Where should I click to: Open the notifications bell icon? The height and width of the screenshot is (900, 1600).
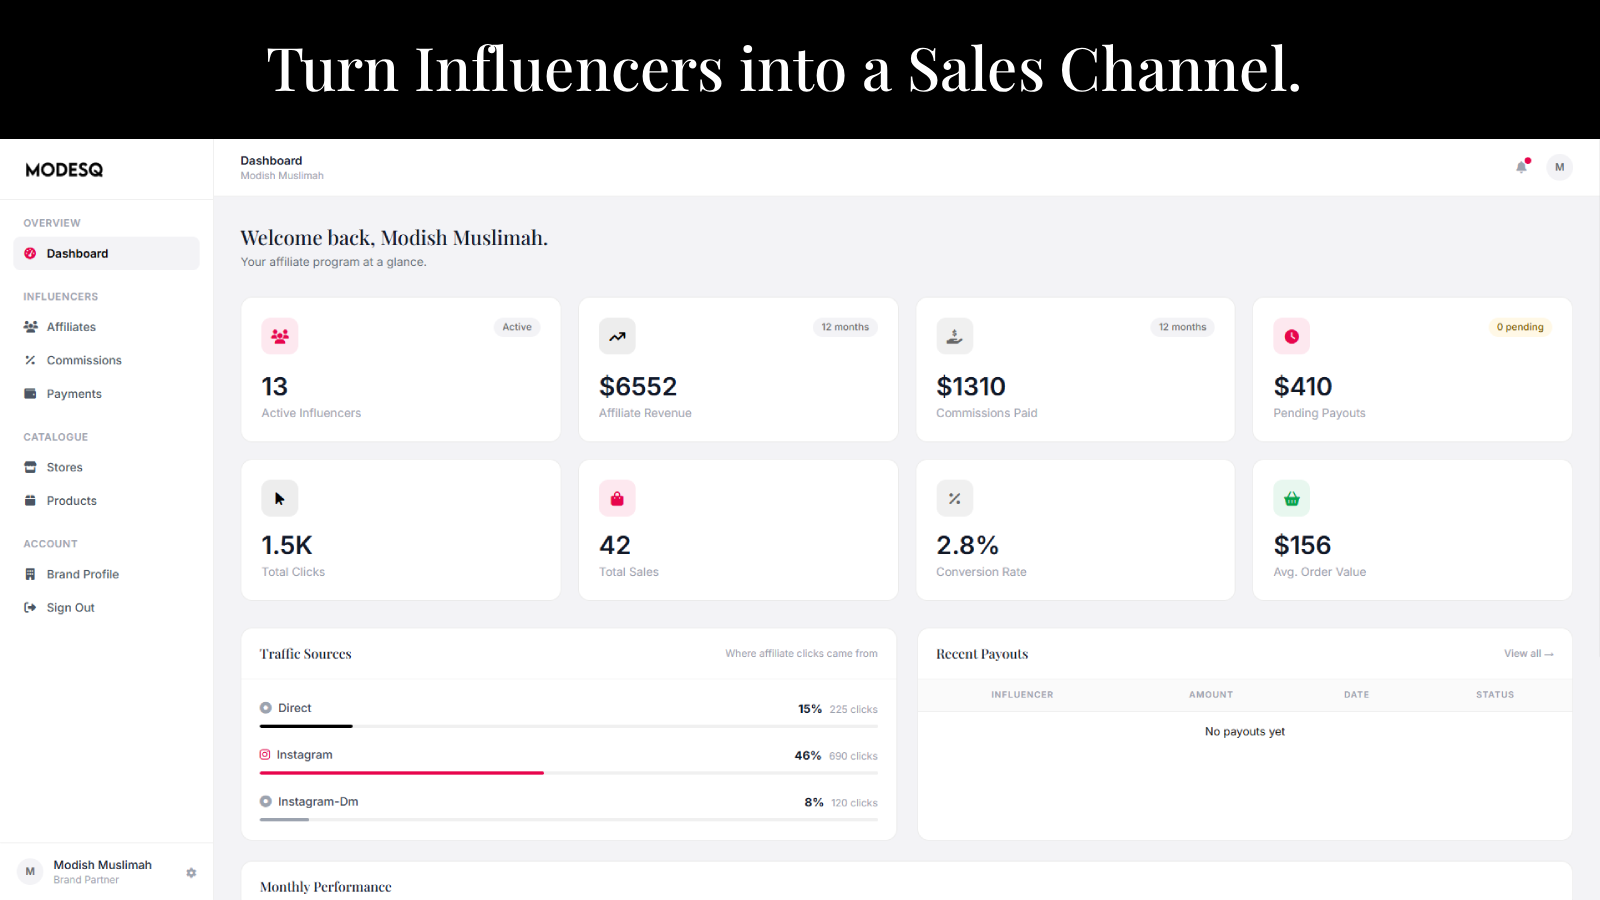[1521, 167]
